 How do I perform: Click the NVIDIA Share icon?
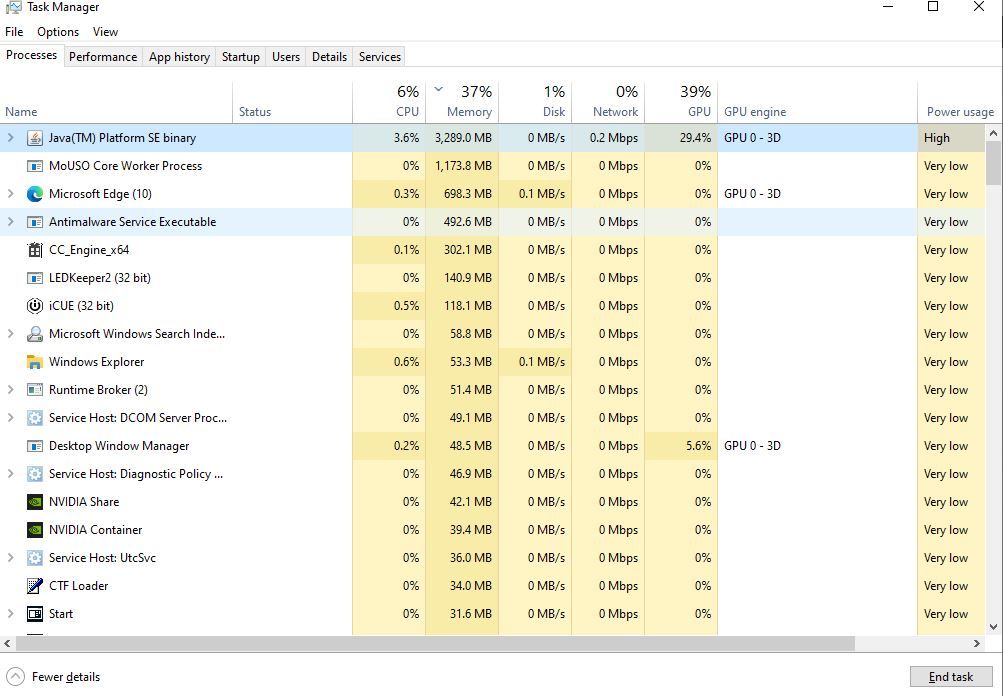tap(35, 502)
